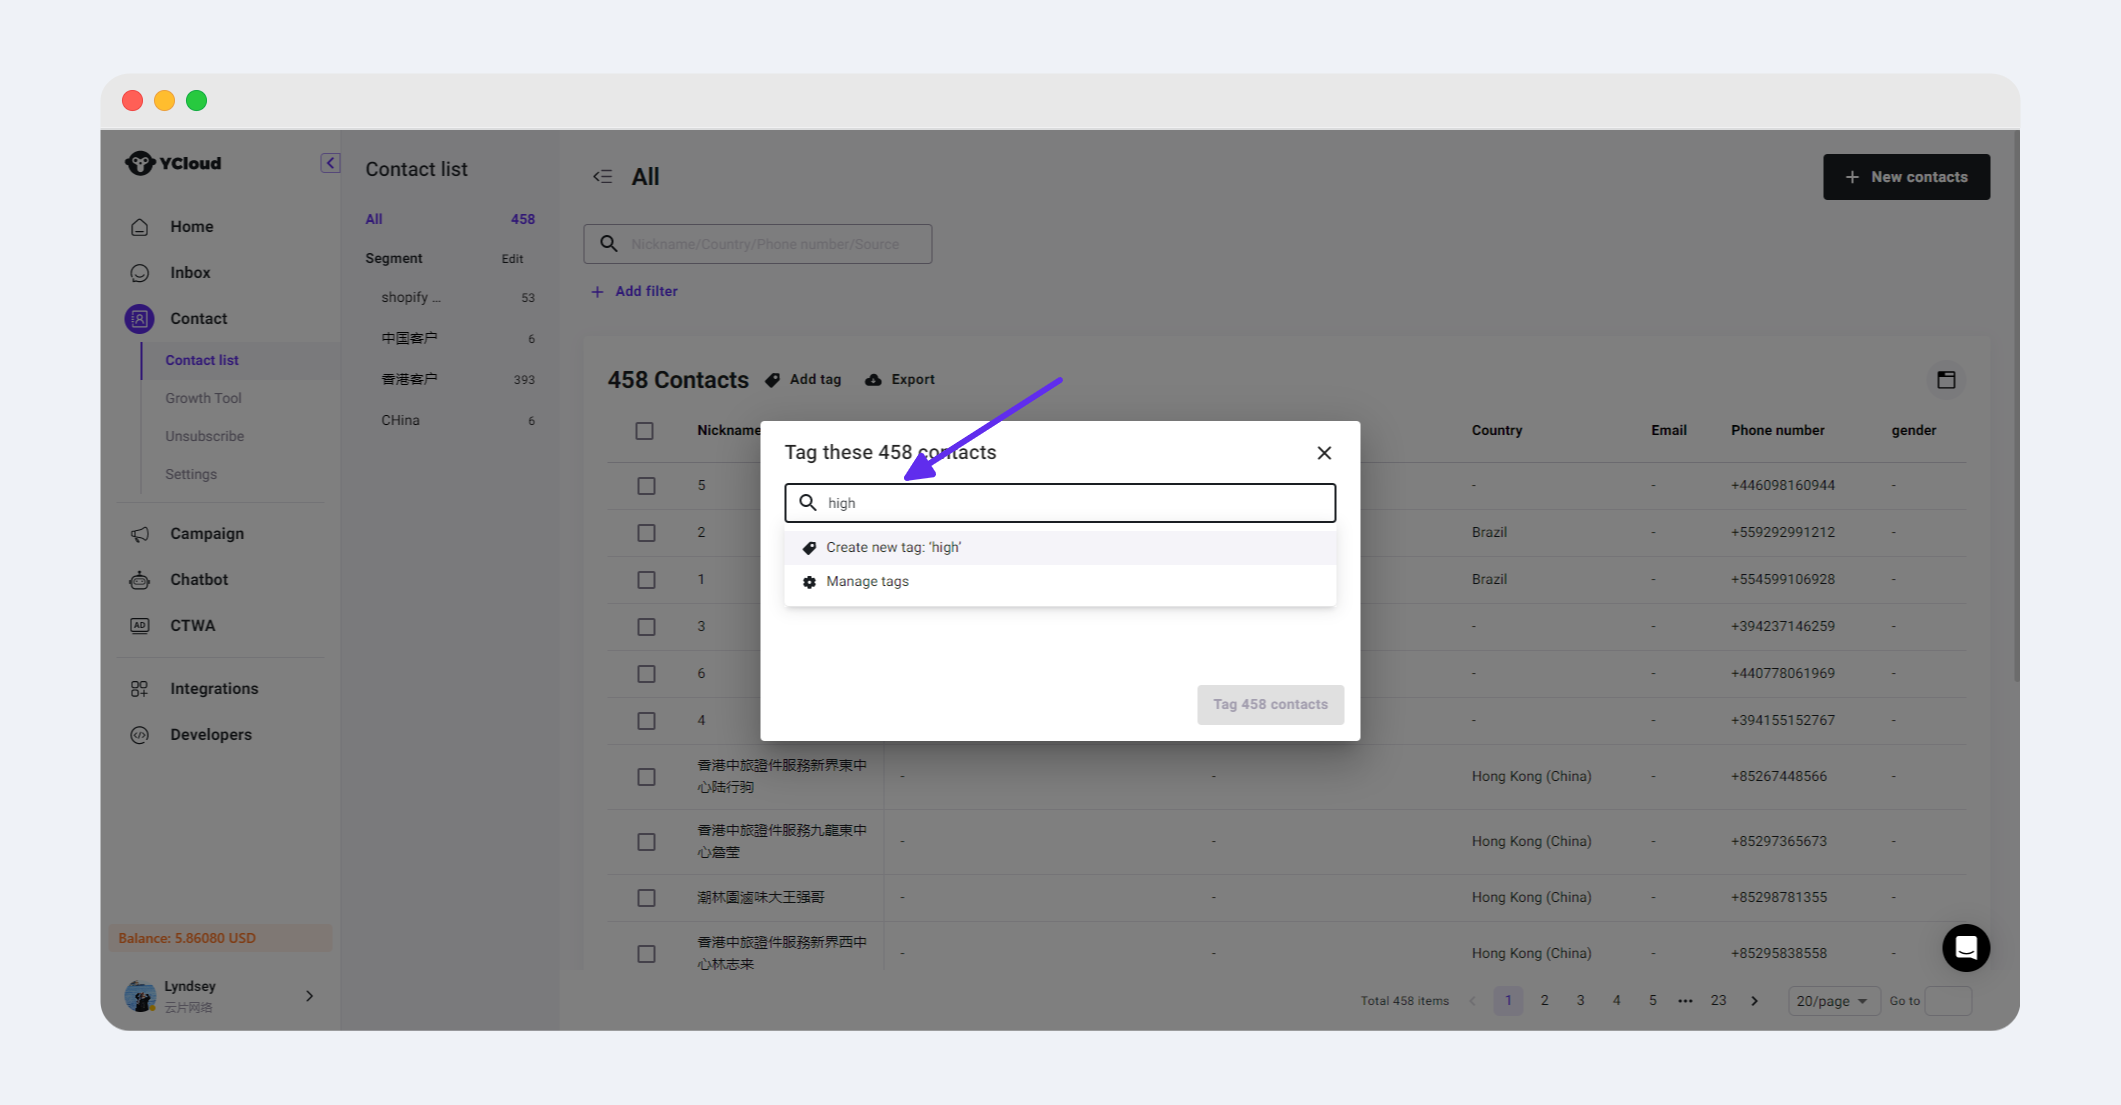Open the Developers section

point(210,735)
